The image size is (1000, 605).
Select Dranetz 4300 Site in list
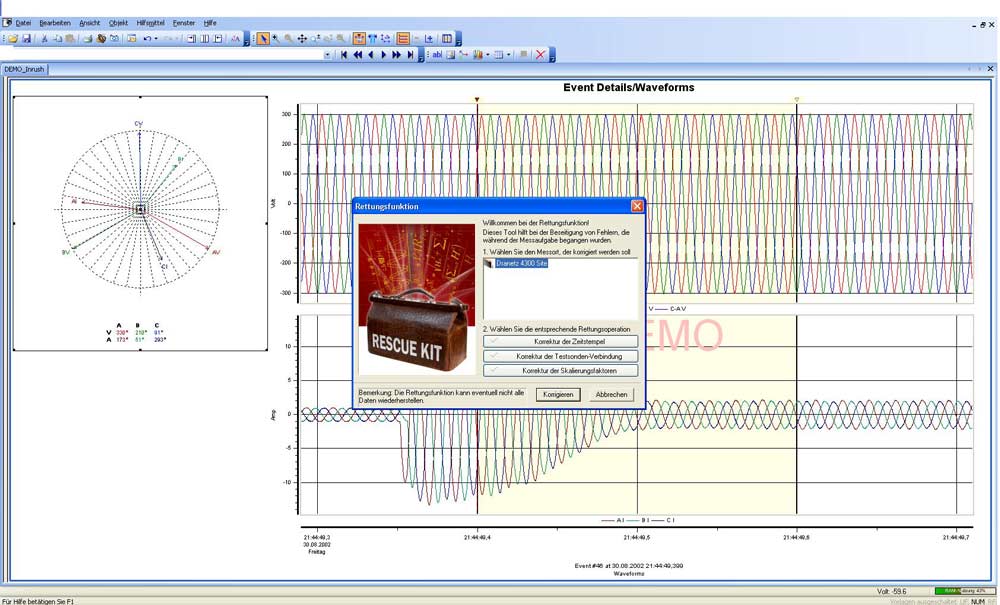pos(521,263)
